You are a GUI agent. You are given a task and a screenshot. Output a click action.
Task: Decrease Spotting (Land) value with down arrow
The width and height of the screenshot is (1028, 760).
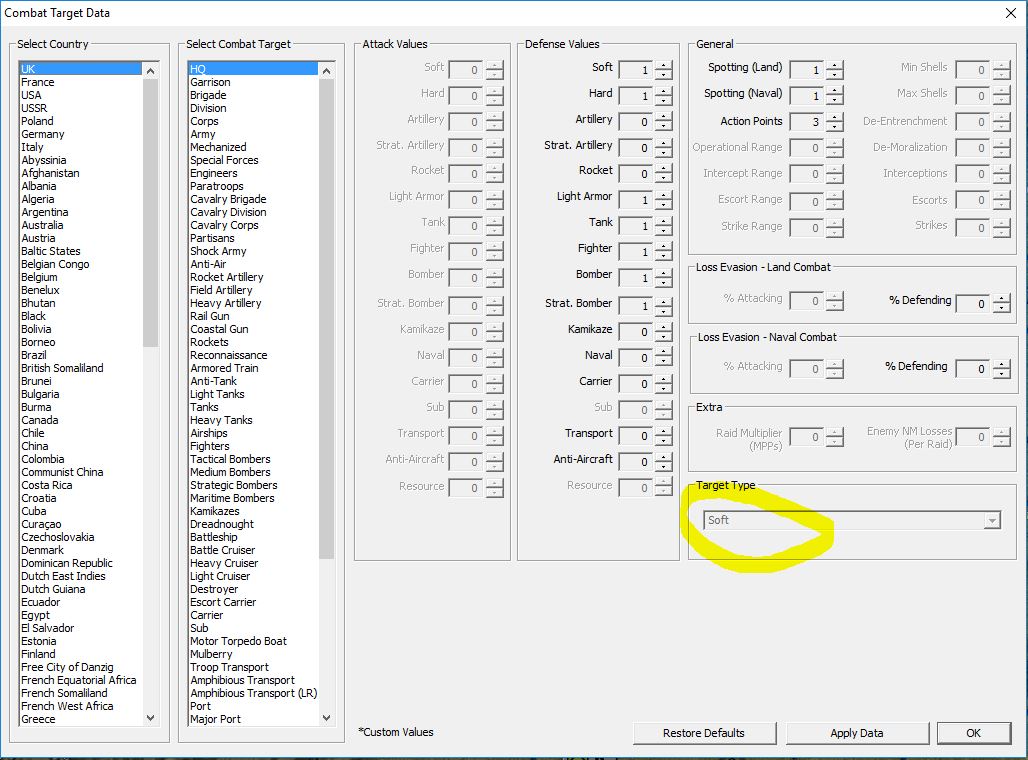tap(835, 74)
